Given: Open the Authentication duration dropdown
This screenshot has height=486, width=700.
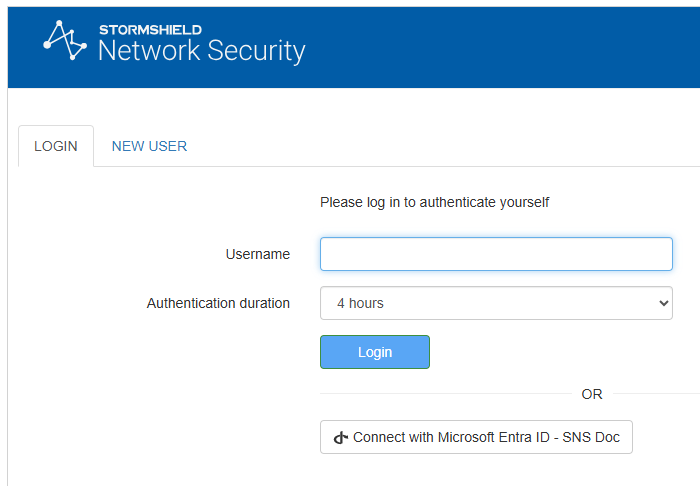Looking at the screenshot, I should (496, 303).
